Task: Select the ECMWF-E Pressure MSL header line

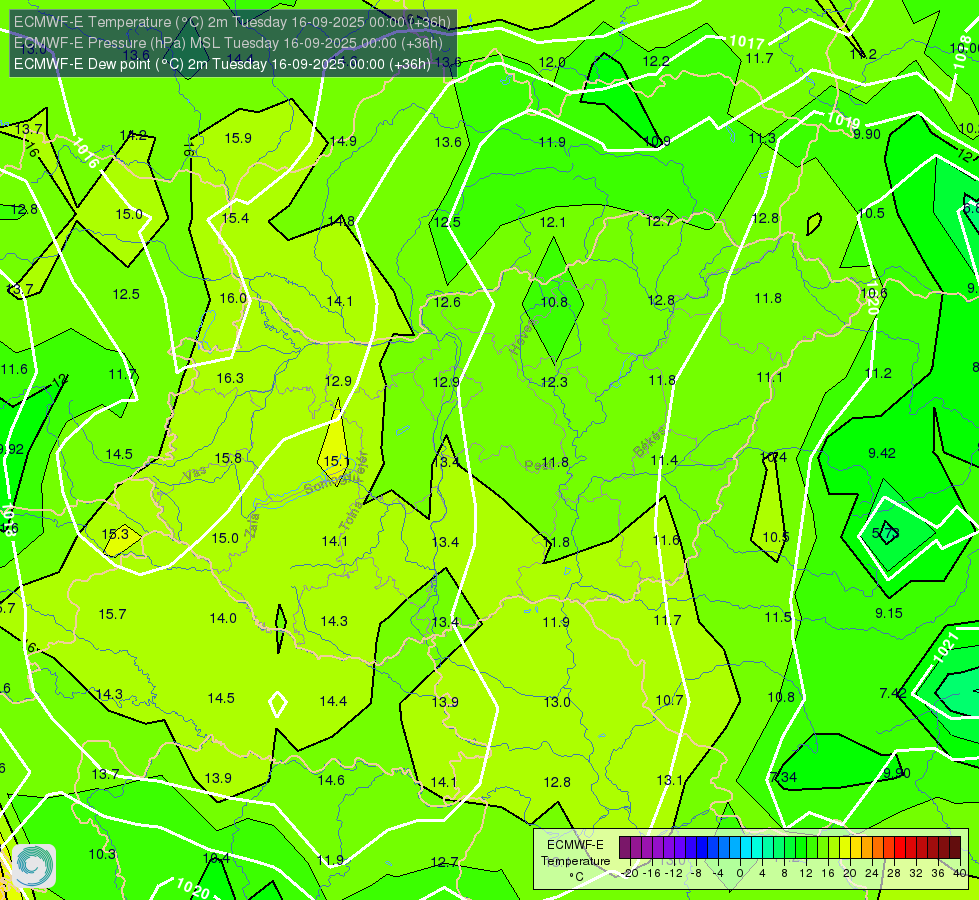Action: (x=229, y=43)
